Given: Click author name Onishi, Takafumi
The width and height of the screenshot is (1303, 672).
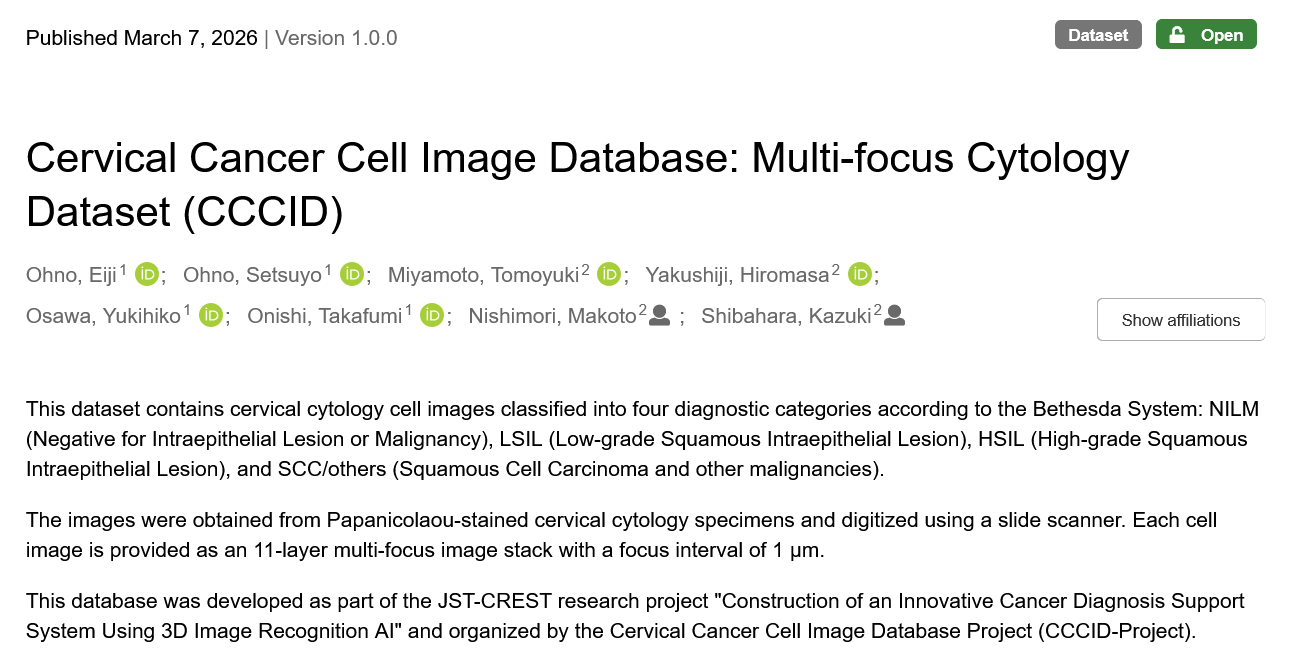Looking at the screenshot, I should (x=325, y=317).
